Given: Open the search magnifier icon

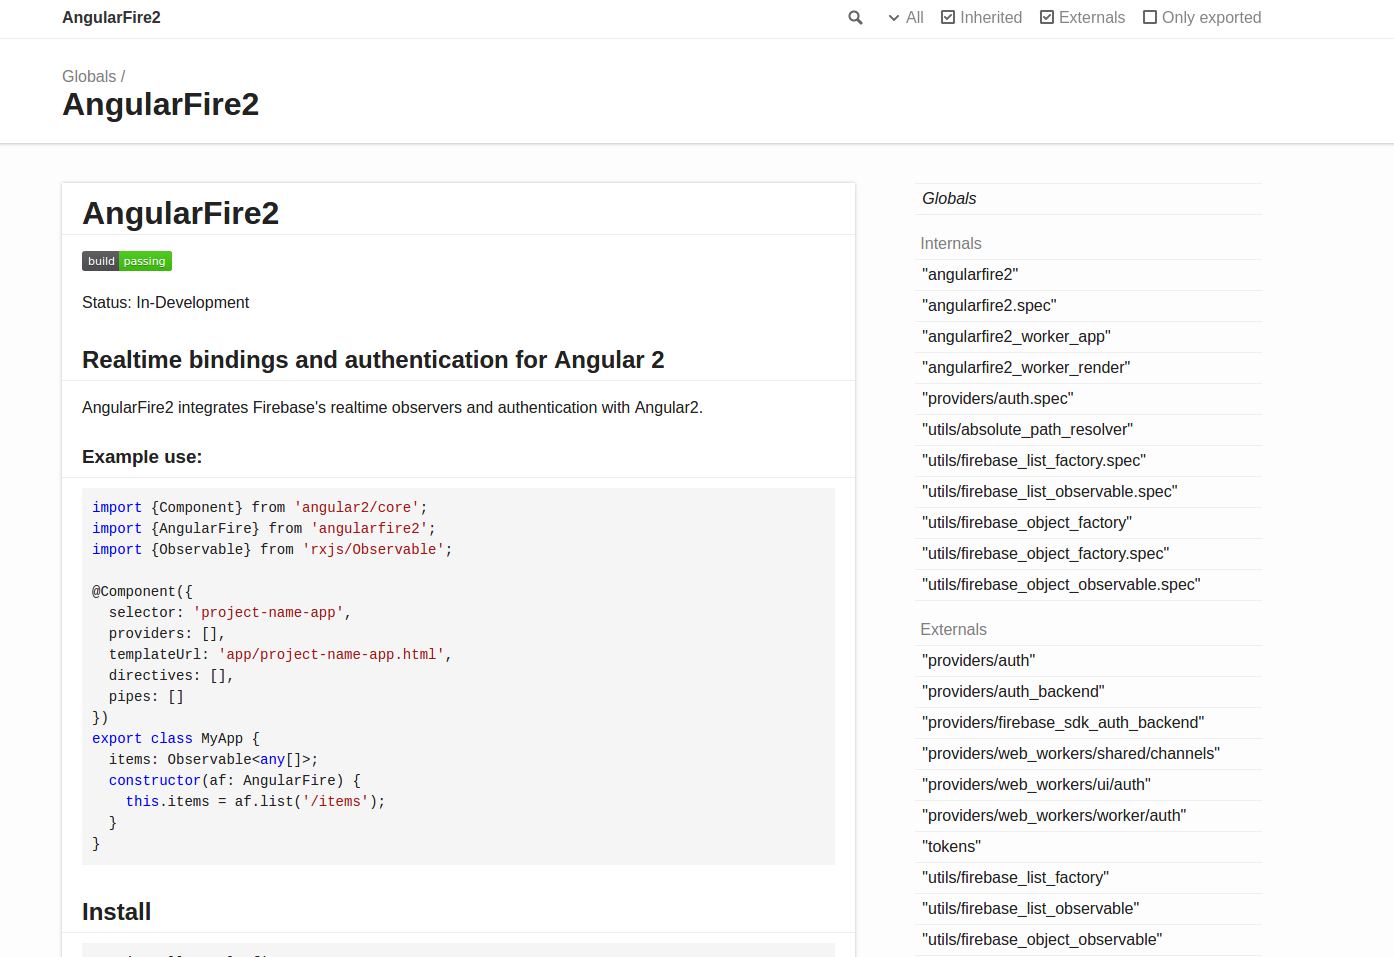Looking at the screenshot, I should coord(855,18).
